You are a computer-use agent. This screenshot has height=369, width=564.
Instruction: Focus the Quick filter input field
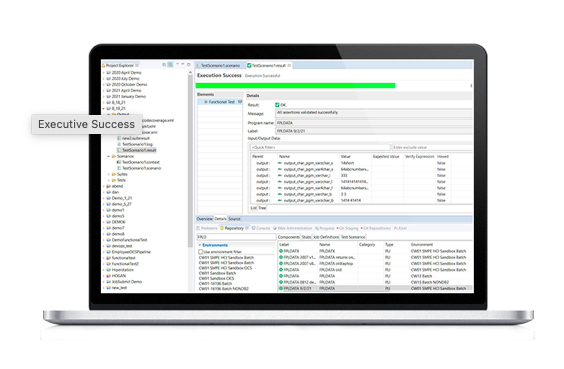[320, 147]
